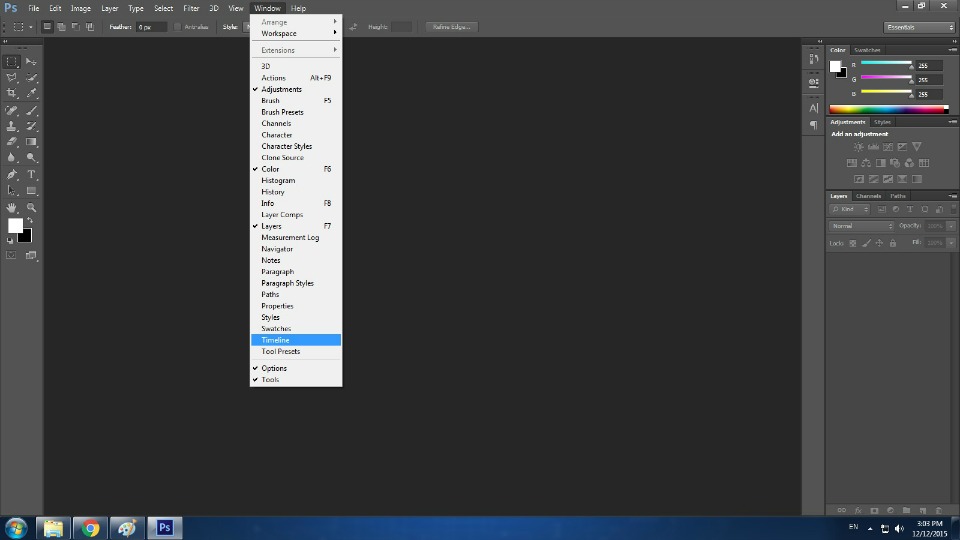960x540 pixels.
Task: Select the Path Selection tool
Action: point(12,190)
